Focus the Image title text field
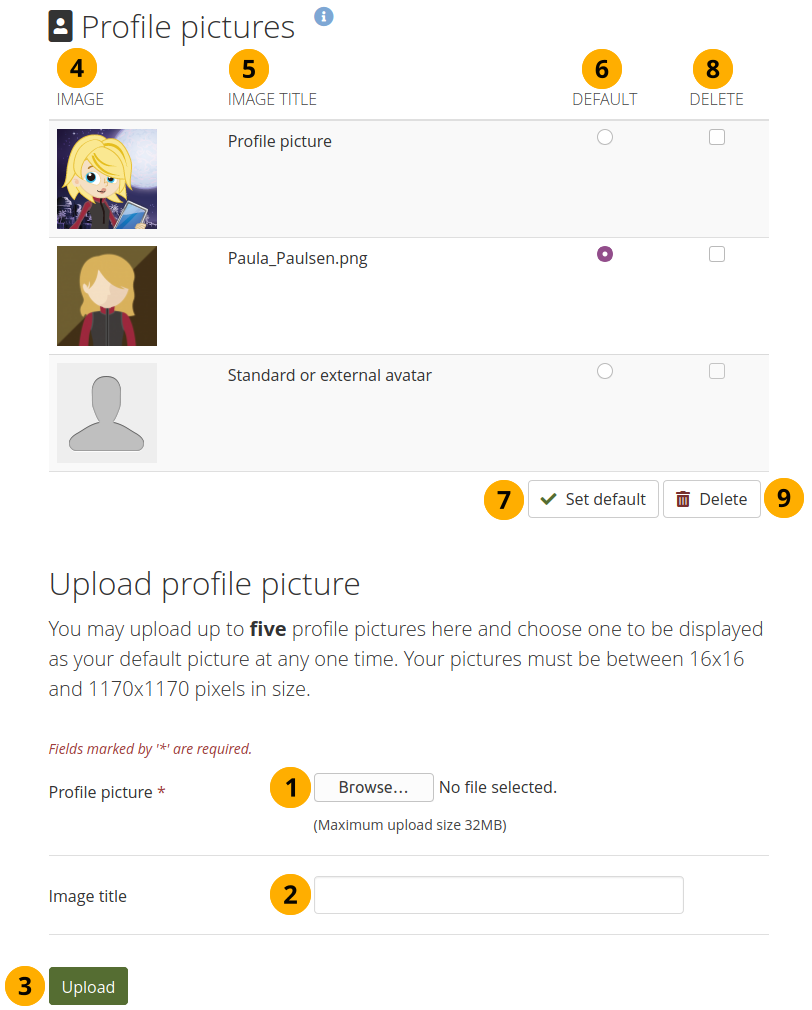Viewport: 812px width, 1010px height. coord(498,895)
